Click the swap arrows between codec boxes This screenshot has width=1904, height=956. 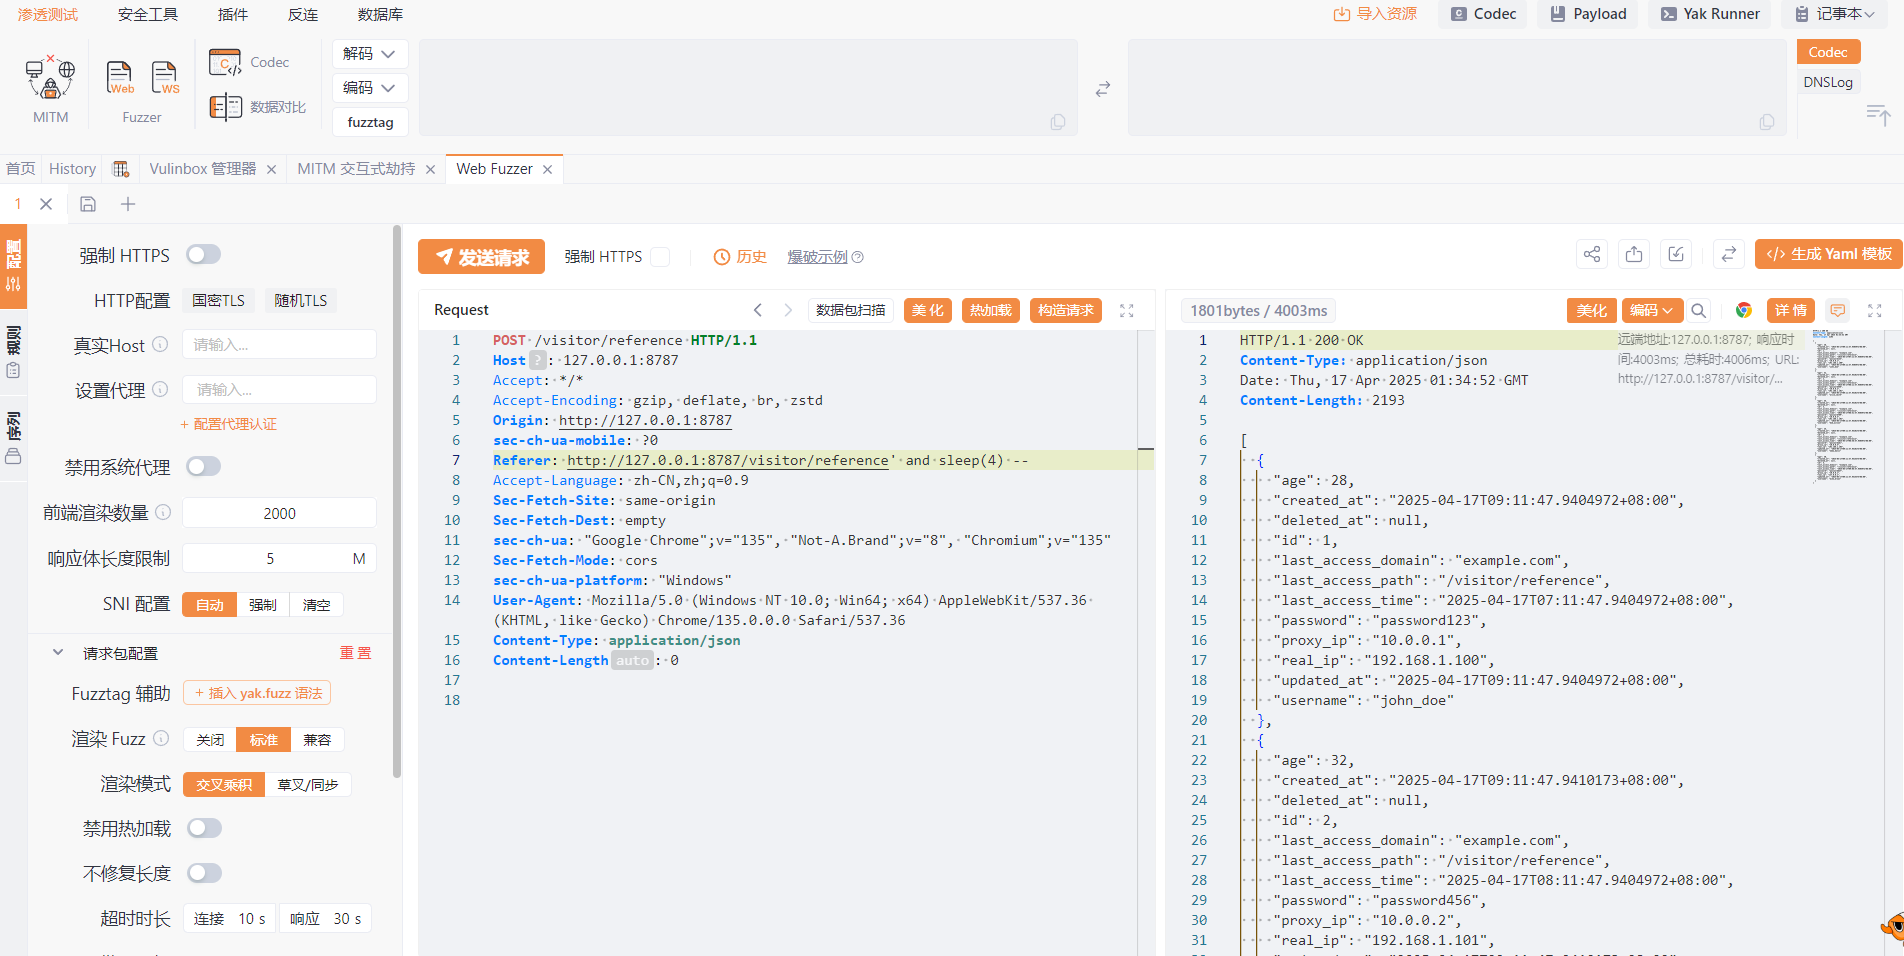pyautogui.click(x=1102, y=89)
